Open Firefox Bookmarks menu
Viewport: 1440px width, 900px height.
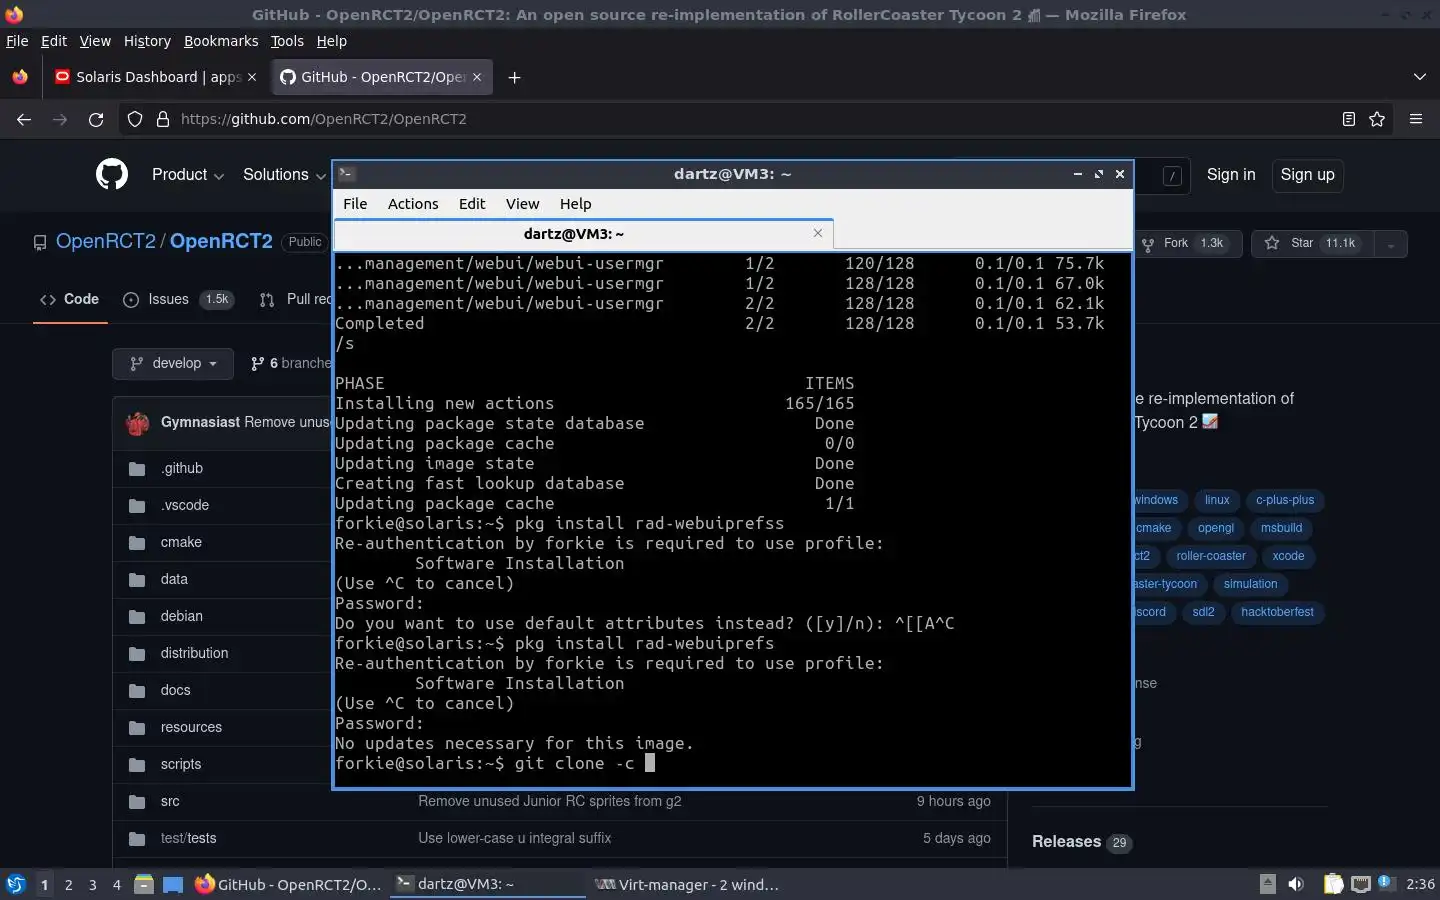pyautogui.click(x=221, y=41)
